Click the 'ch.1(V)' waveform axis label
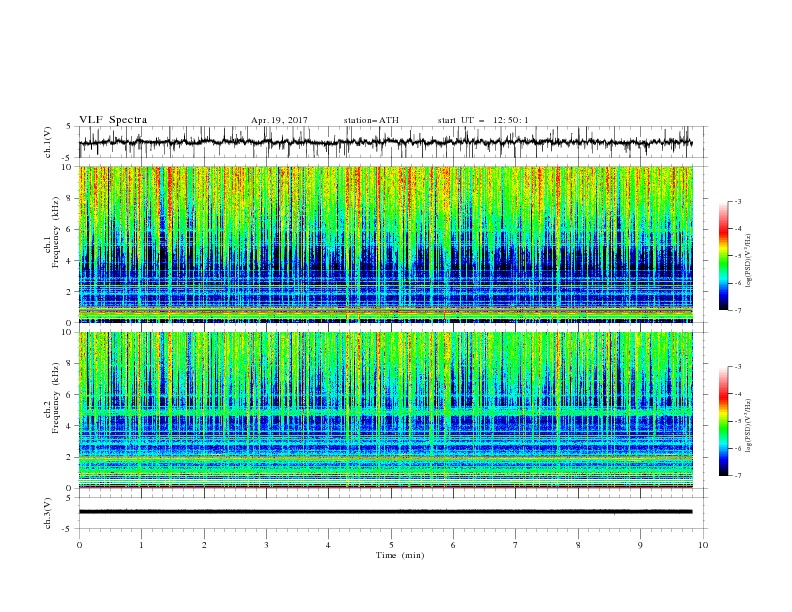Image resolution: width=792 pixels, height=612 pixels. pyautogui.click(x=48, y=142)
